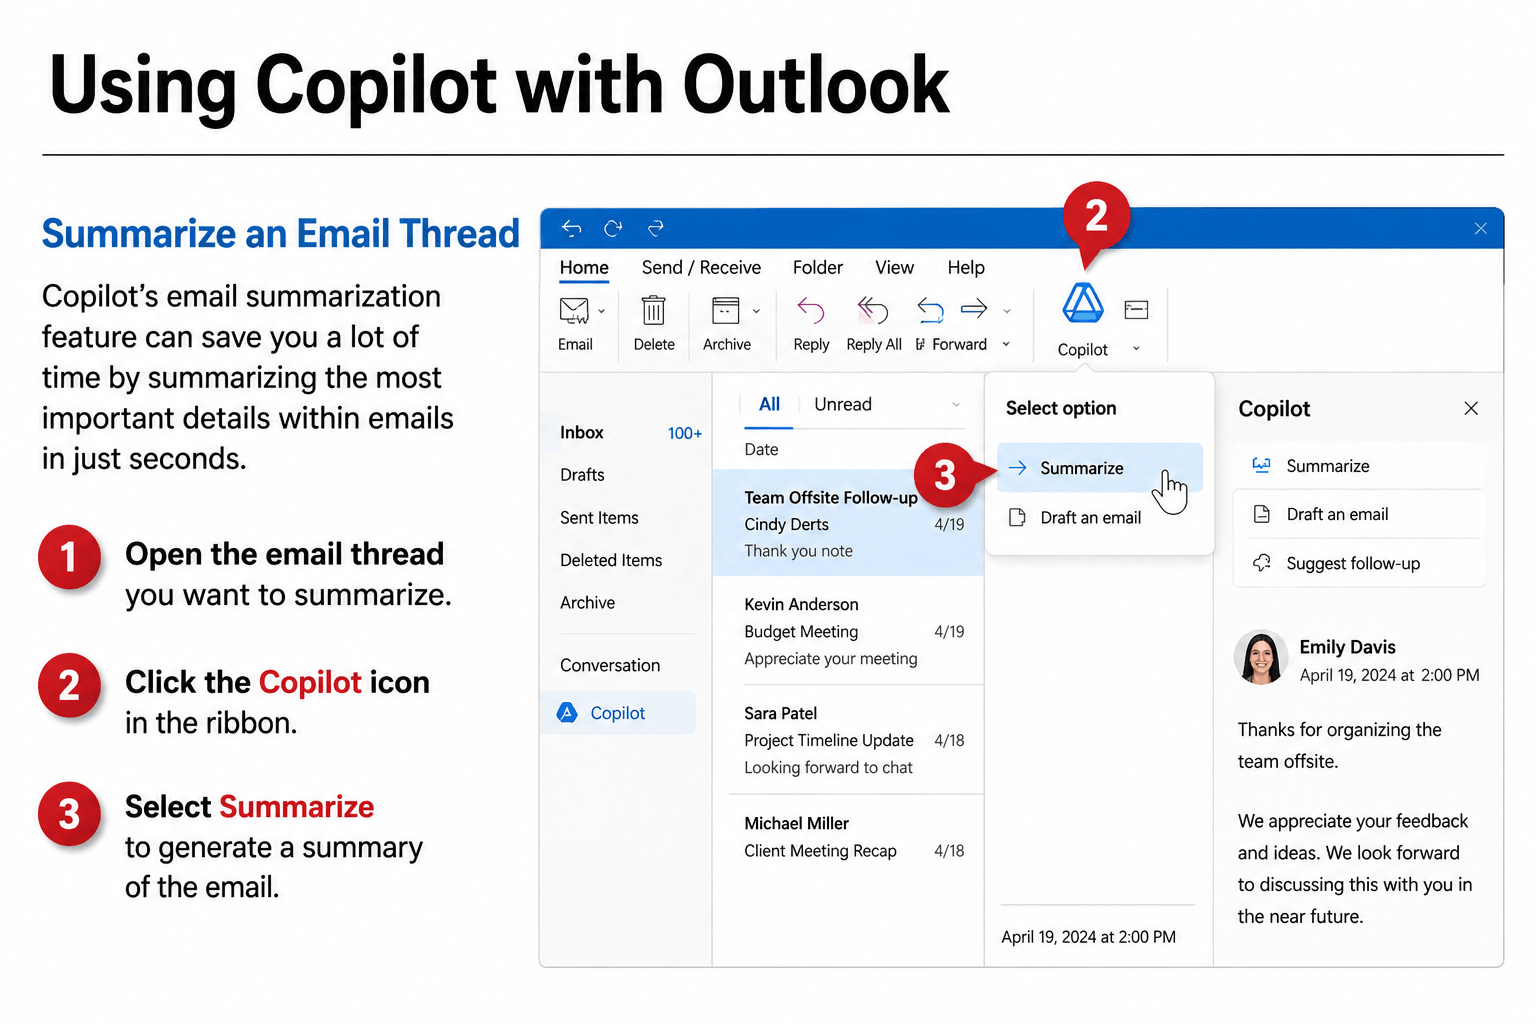Open the Home ribbon tab
Image resolution: width=1536 pixels, height=1024 pixels.
tap(584, 267)
